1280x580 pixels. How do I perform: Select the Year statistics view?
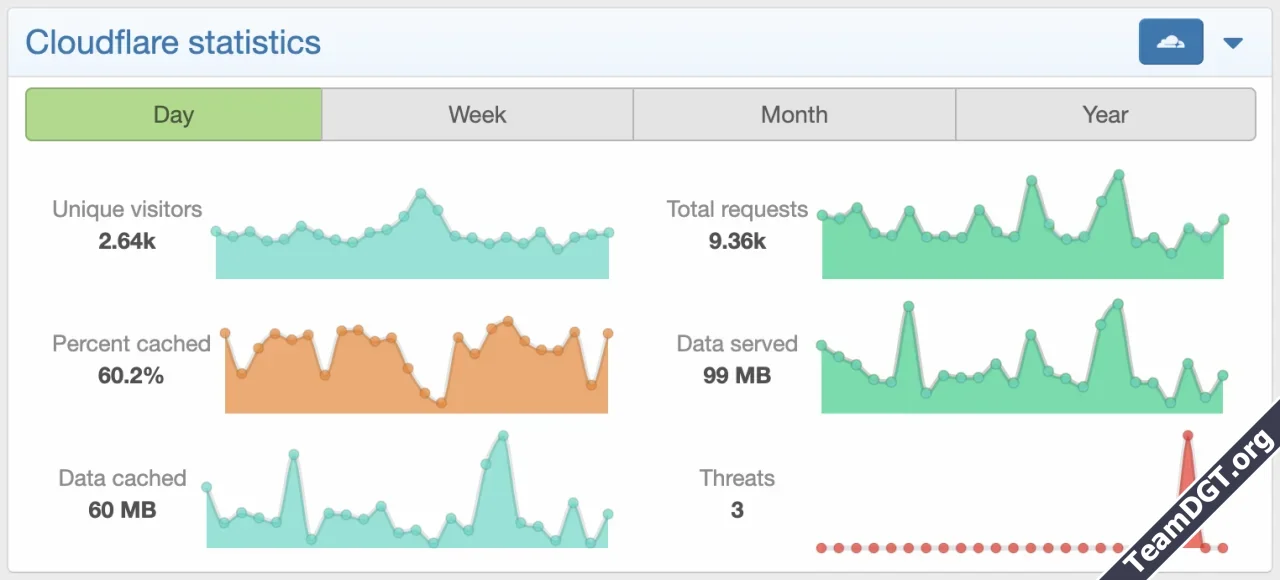tap(1105, 114)
